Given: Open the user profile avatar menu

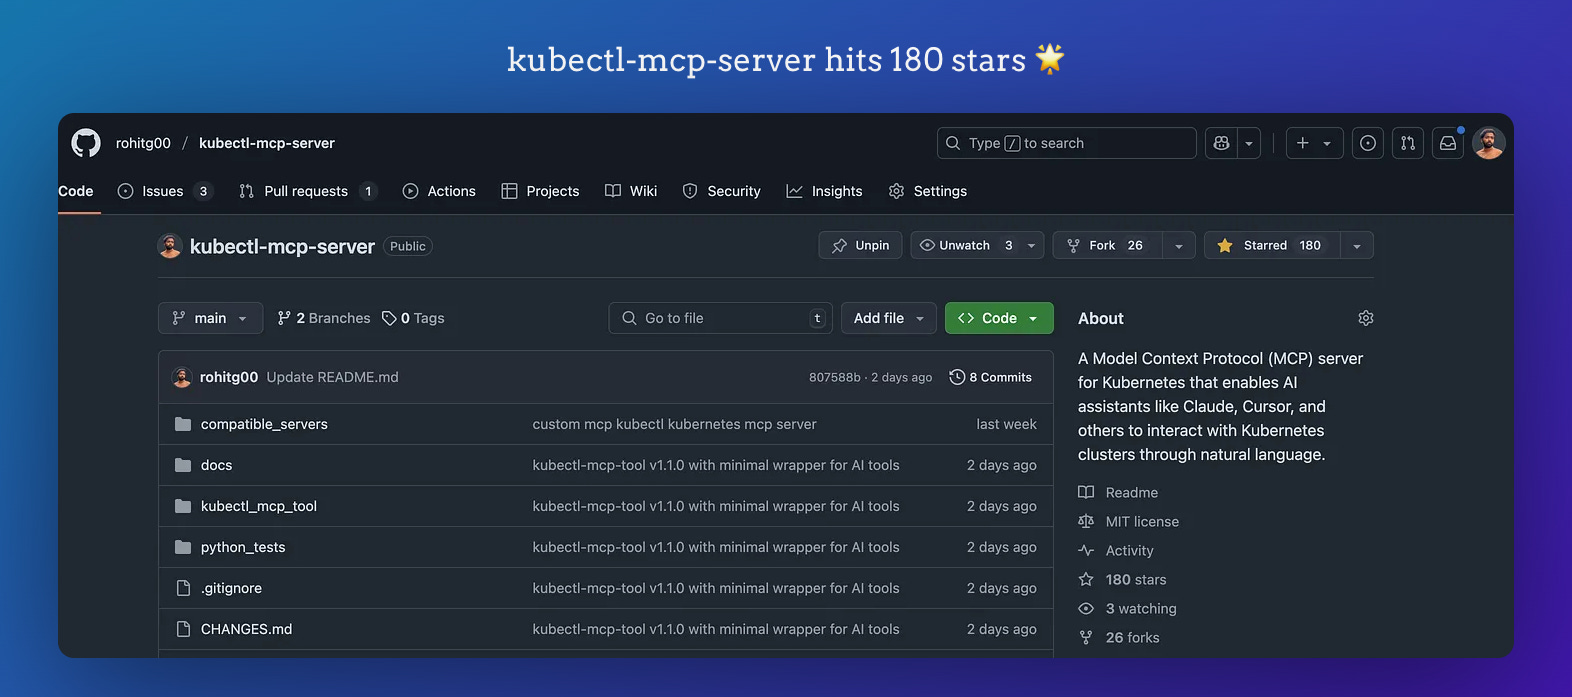Looking at the screenshot, I should [1489, 143].
